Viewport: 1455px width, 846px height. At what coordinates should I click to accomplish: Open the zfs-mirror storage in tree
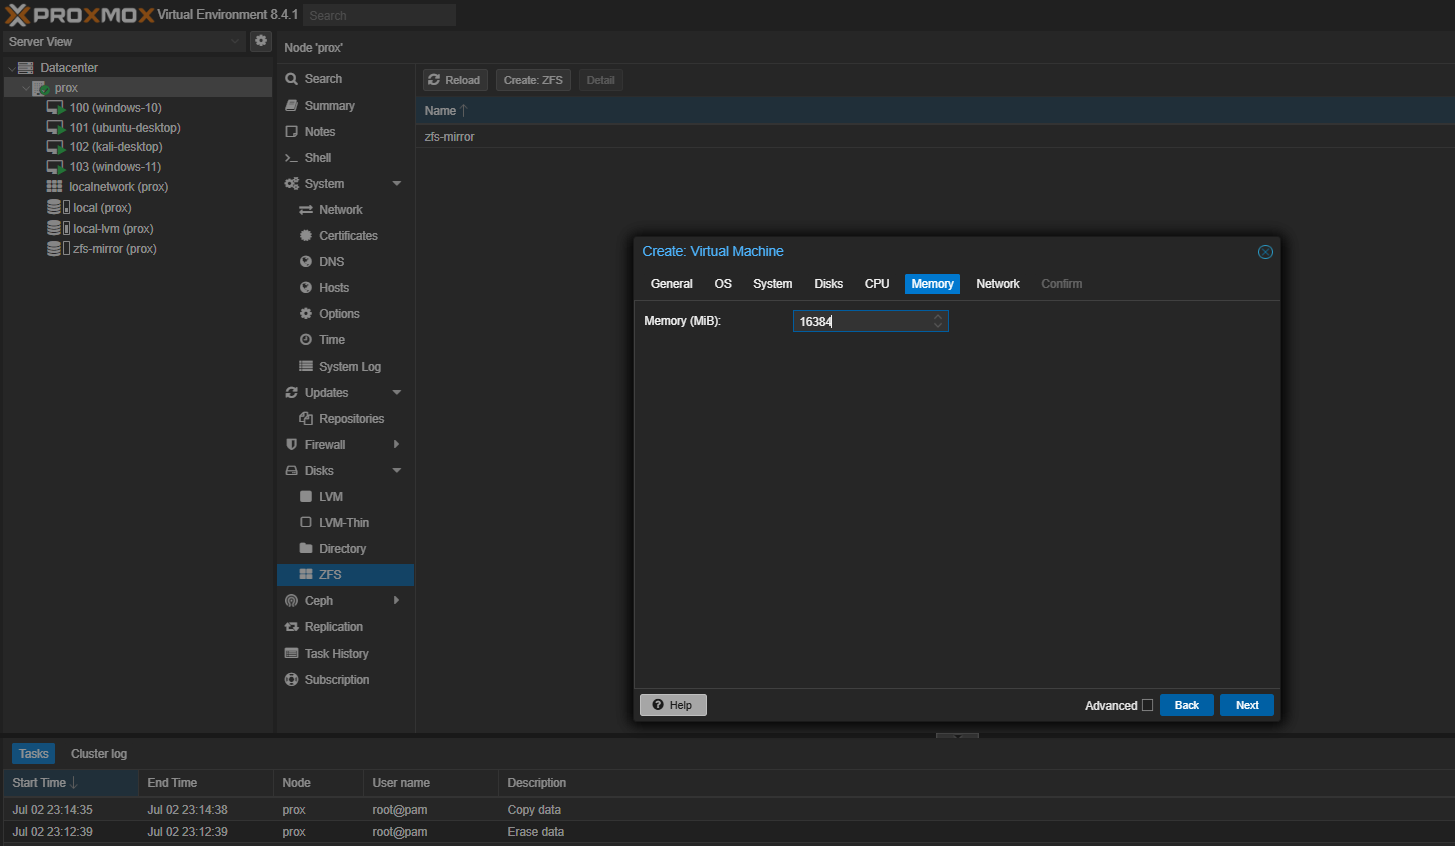[114, 249]
